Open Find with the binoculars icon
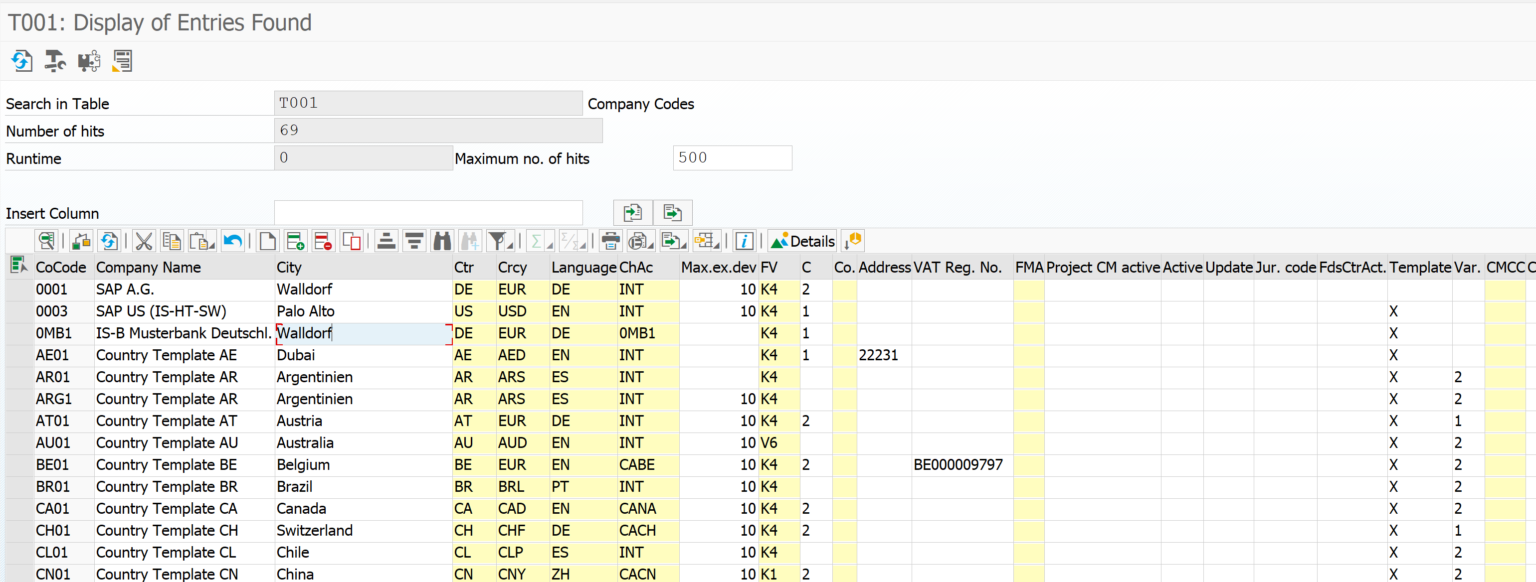The image size is (1536, 582). point(442,241)
